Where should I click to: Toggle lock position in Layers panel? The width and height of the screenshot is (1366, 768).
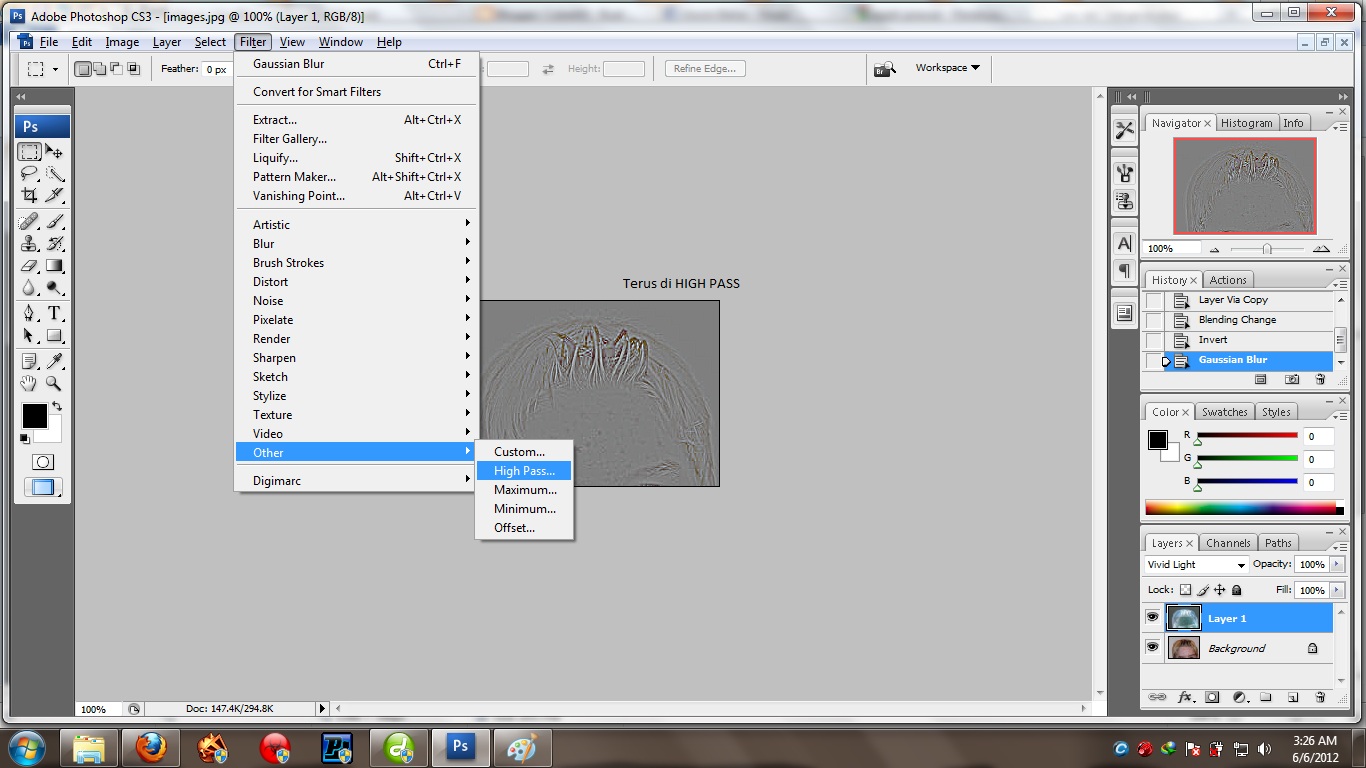click(x=1220, y=590)
